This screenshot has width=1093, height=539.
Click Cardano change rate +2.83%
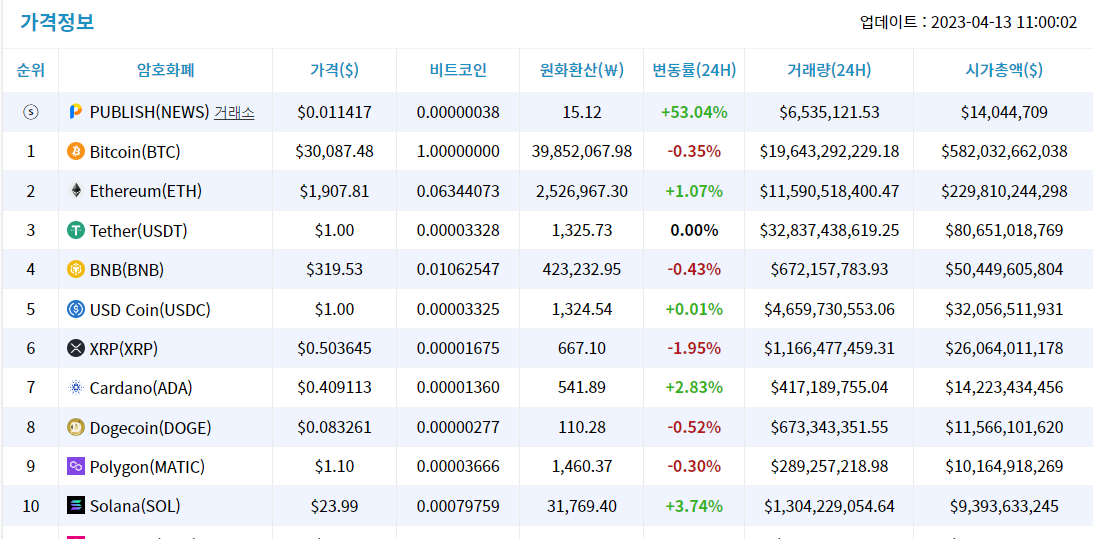(x=694, y=388)
